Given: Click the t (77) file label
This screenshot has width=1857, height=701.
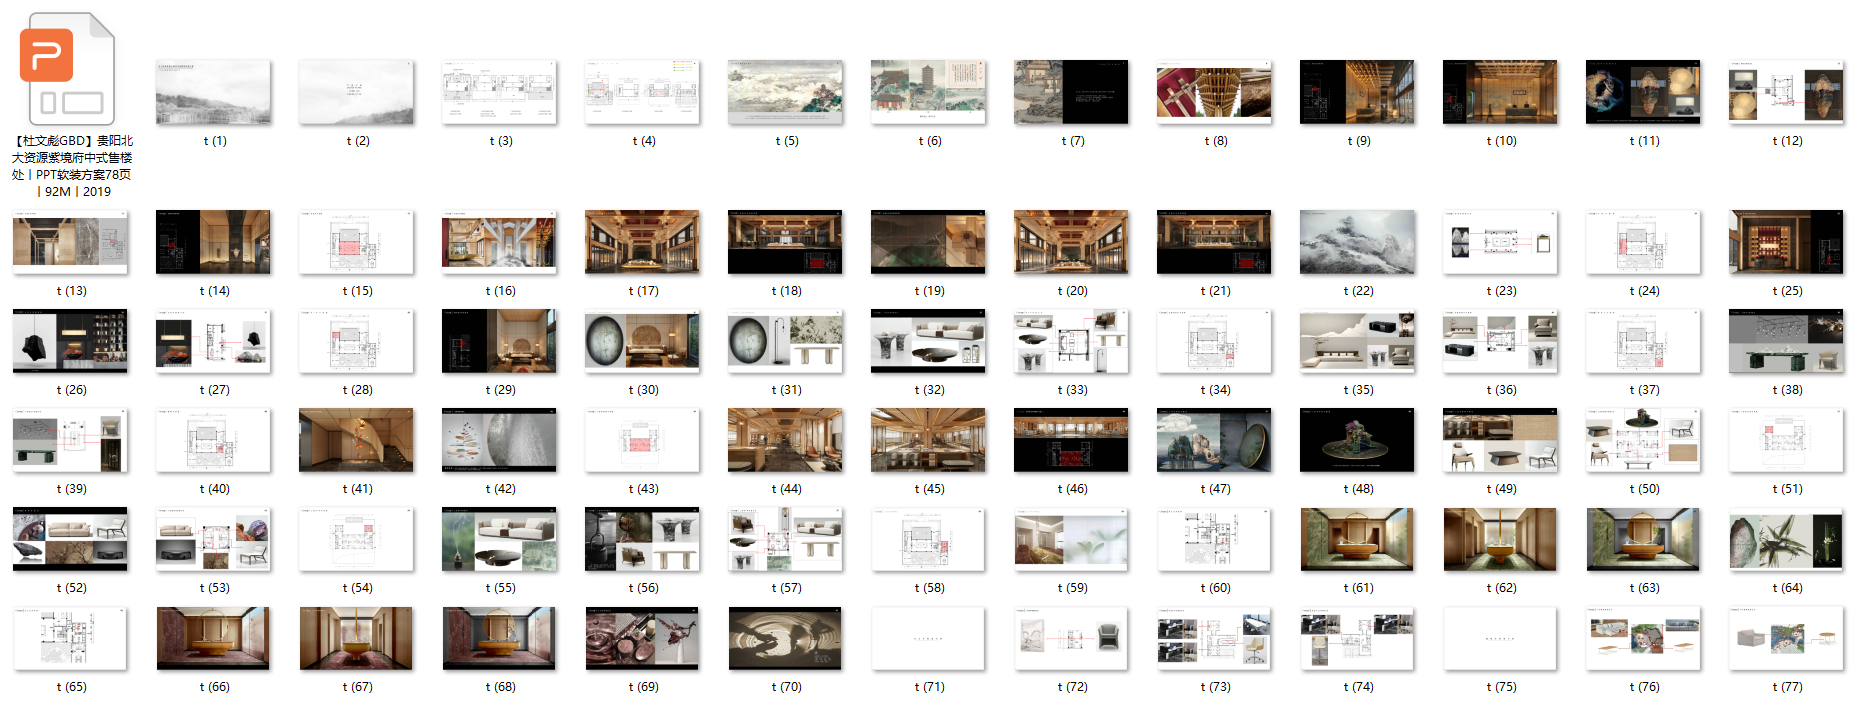Looking at the screenshot, I should pos(1787,687).
